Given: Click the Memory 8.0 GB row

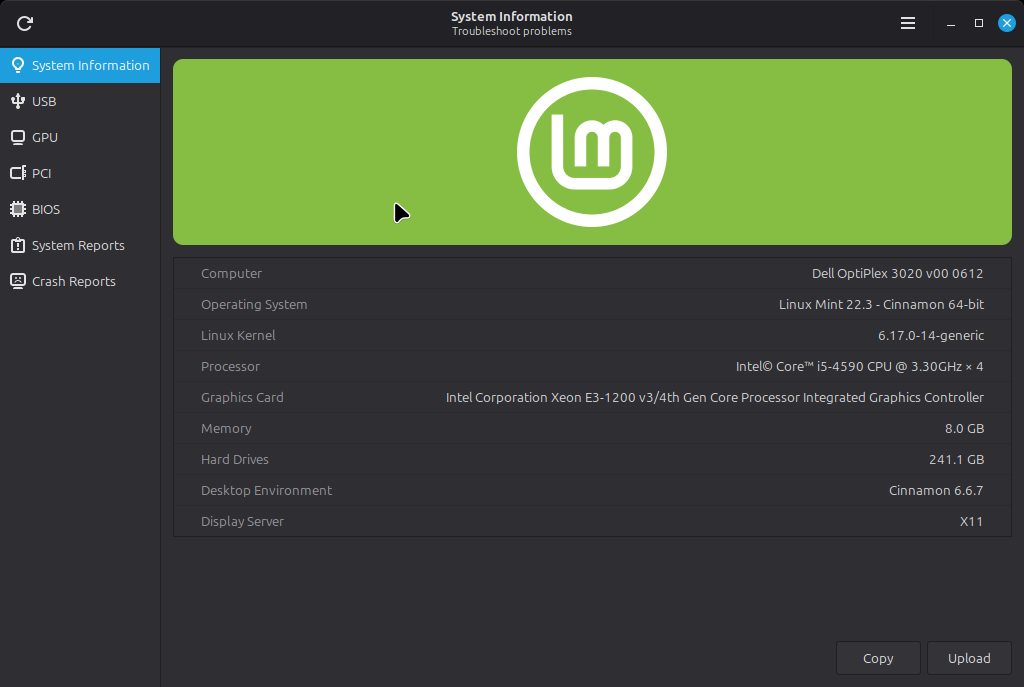Looking at the screenshot, I should point(592,428).
